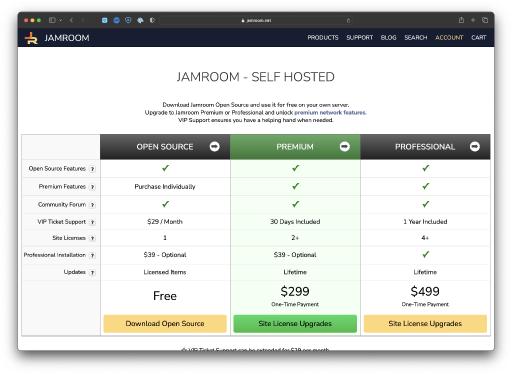Go back using browser back arrow
Viewport: 512px width, 374px height.
tap(71, 20)
